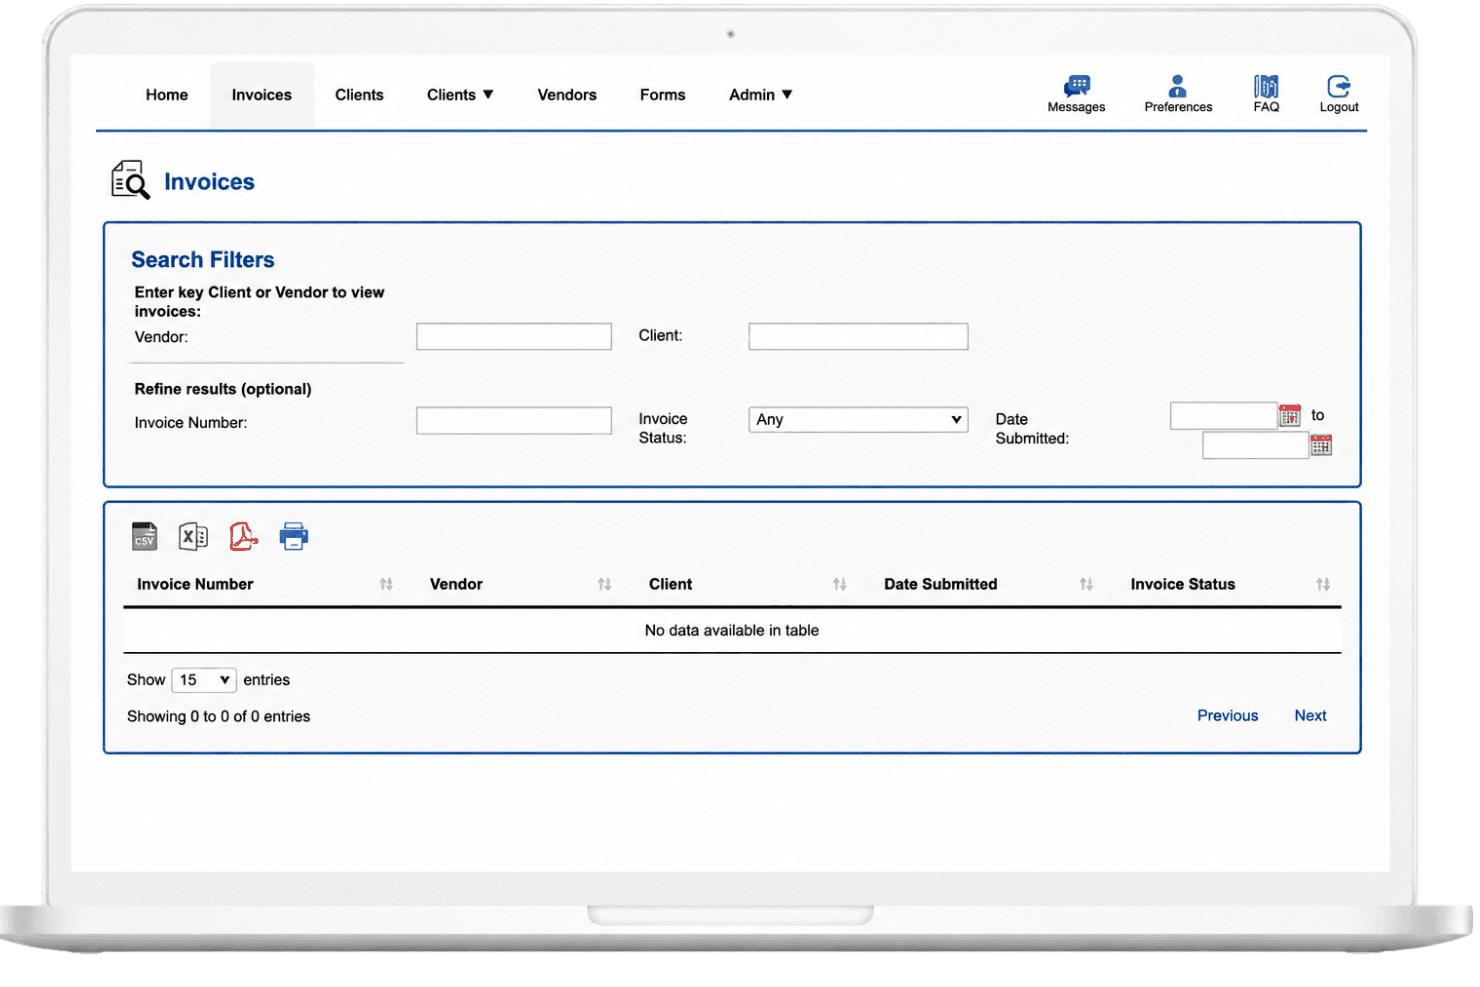Click the Search Filters heading

(x=203, y=260)
